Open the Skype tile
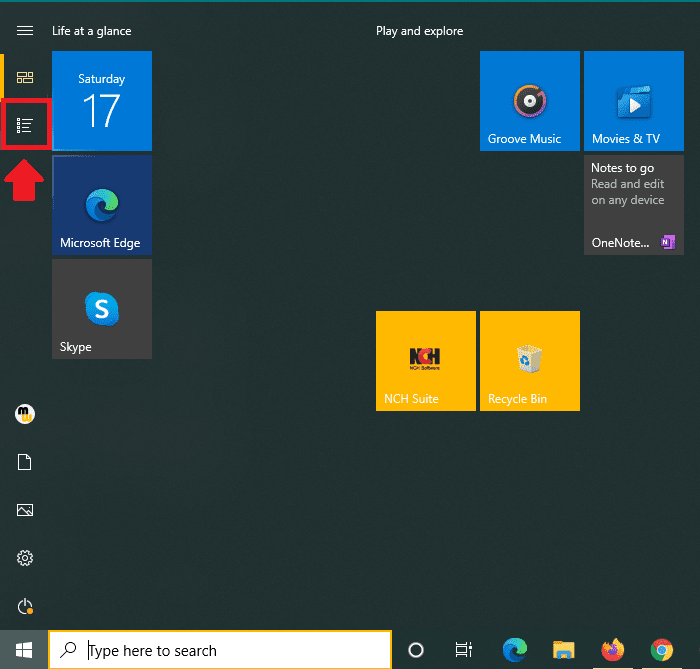 (102, 309)
